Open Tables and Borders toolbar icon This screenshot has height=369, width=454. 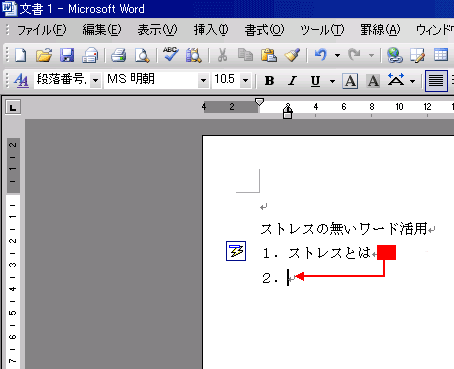click(x=418, y=55)
